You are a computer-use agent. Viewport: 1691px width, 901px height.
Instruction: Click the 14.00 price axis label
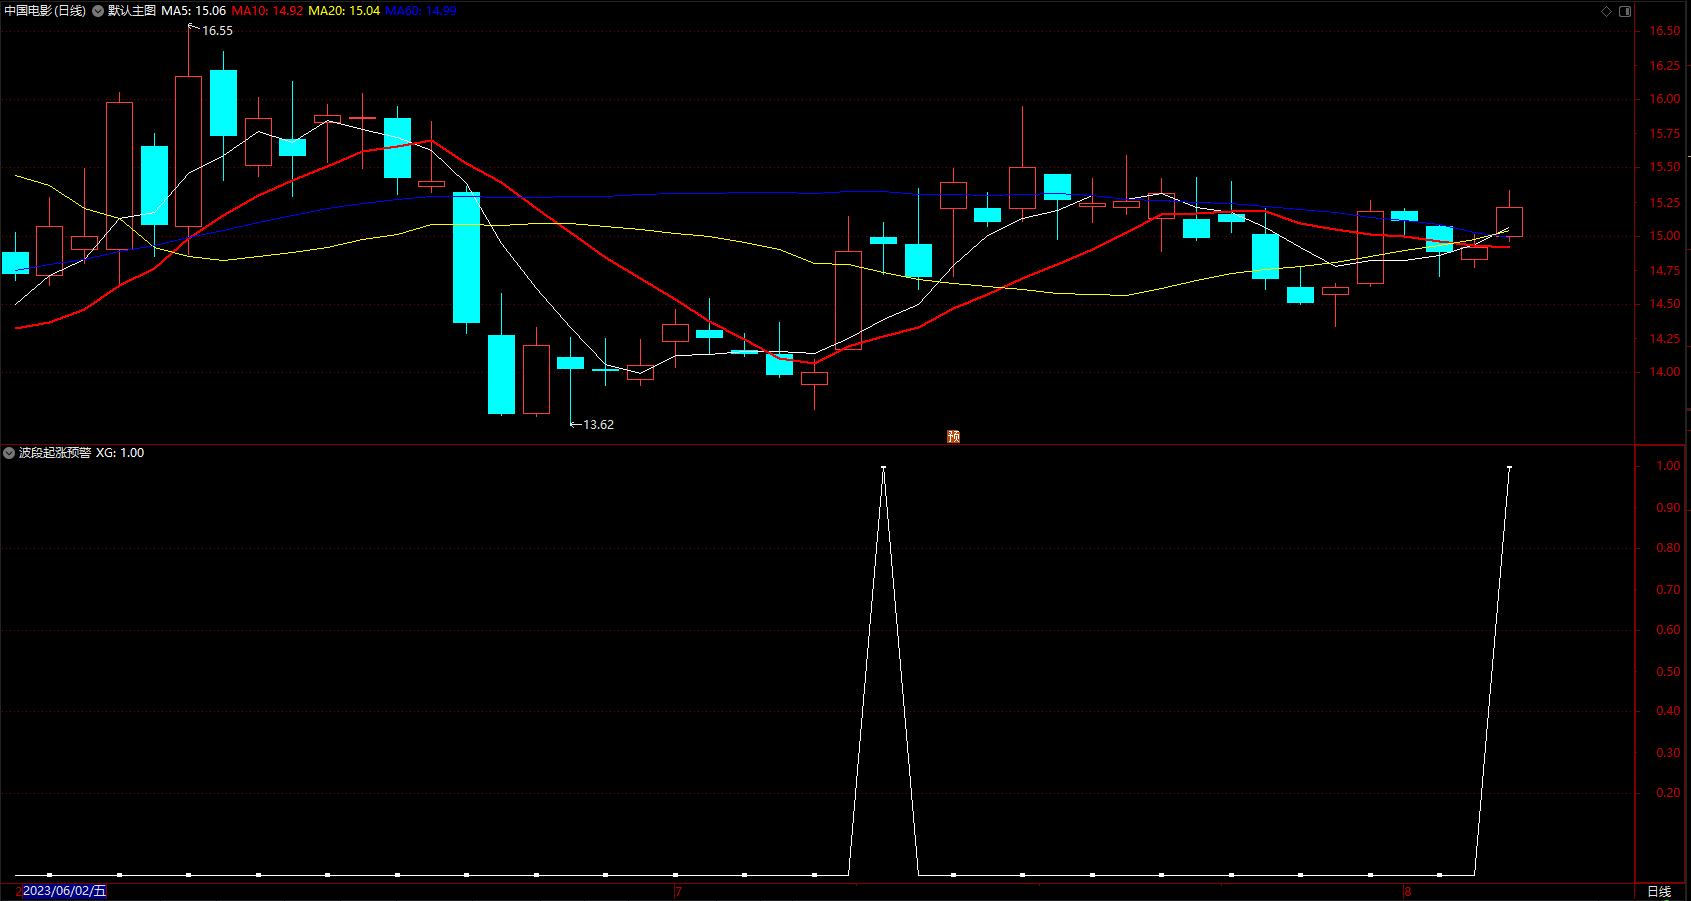pyautogui.click(x=1665, y=372)
